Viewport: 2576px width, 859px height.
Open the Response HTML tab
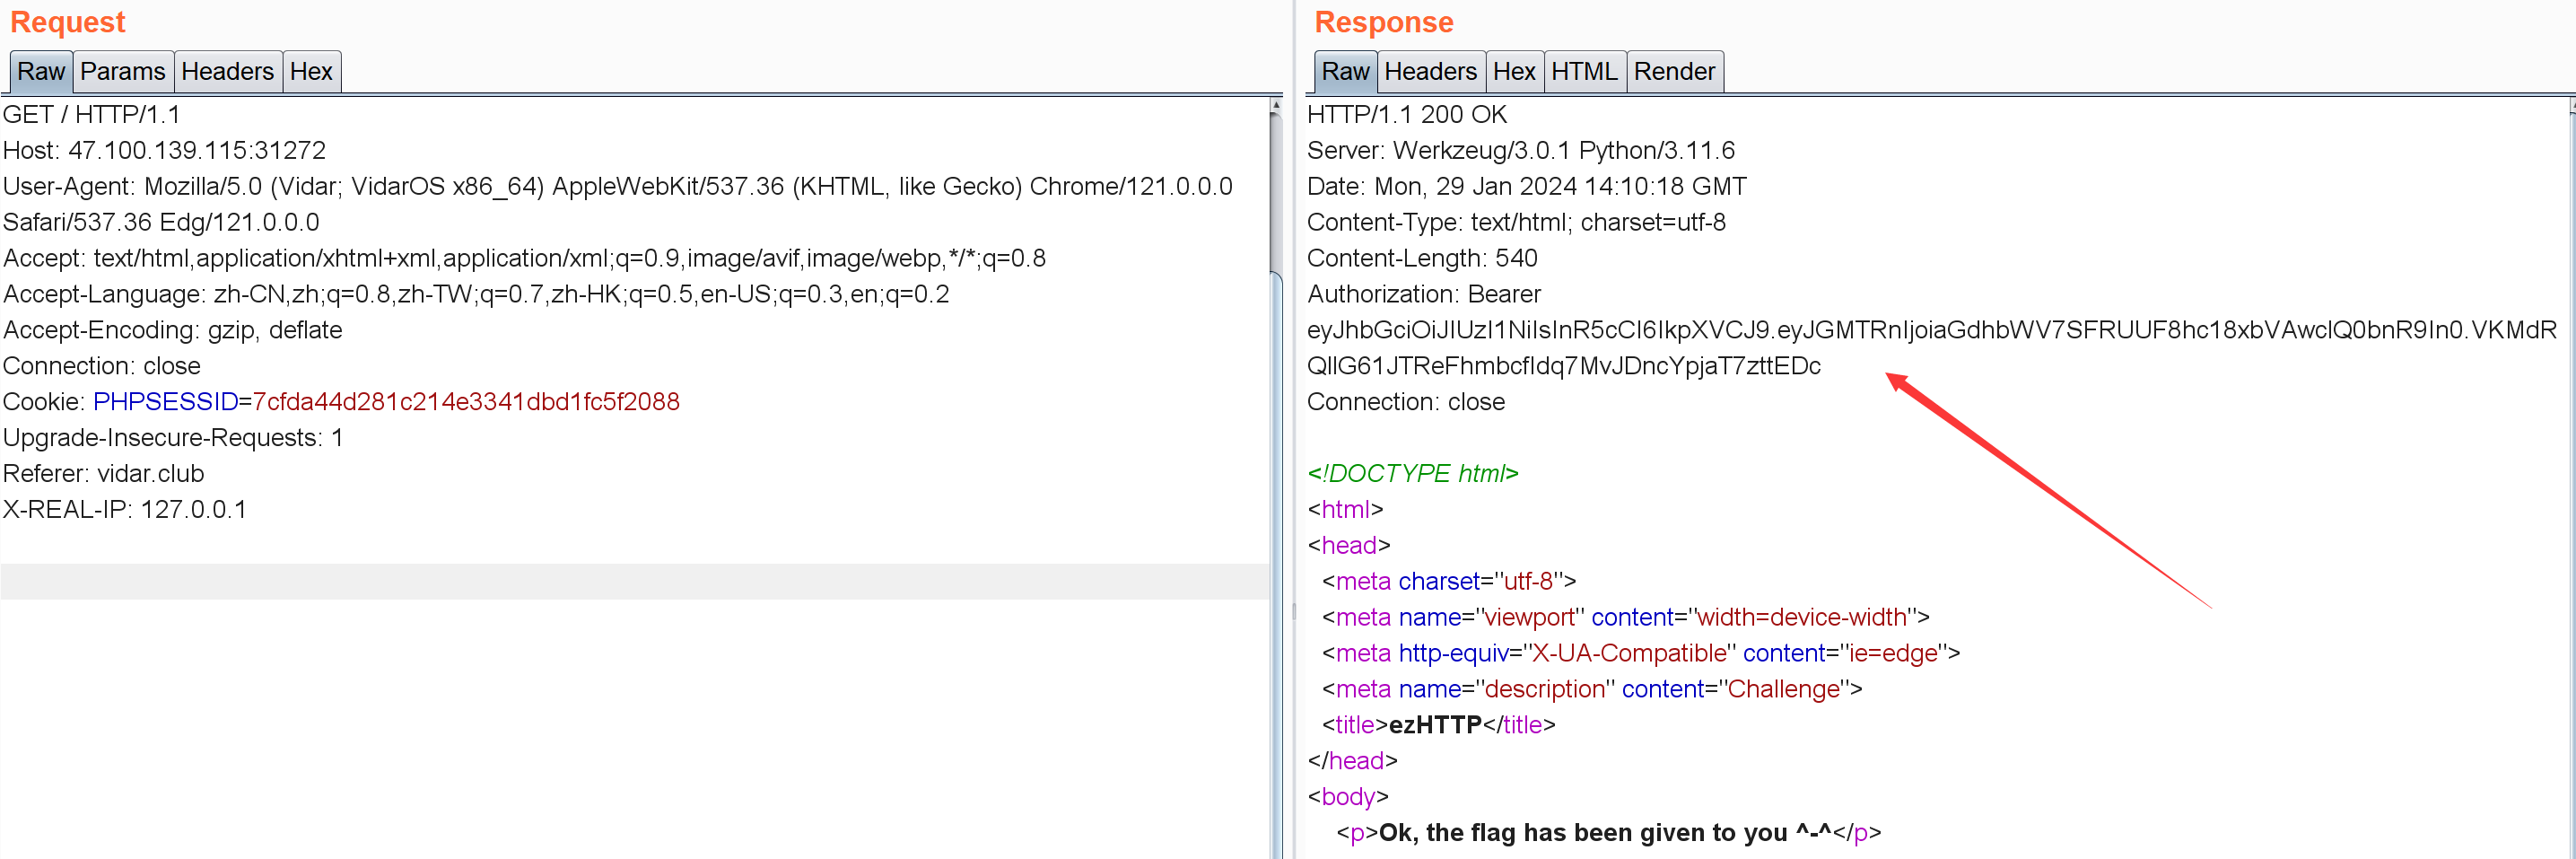coord(1584,72)
